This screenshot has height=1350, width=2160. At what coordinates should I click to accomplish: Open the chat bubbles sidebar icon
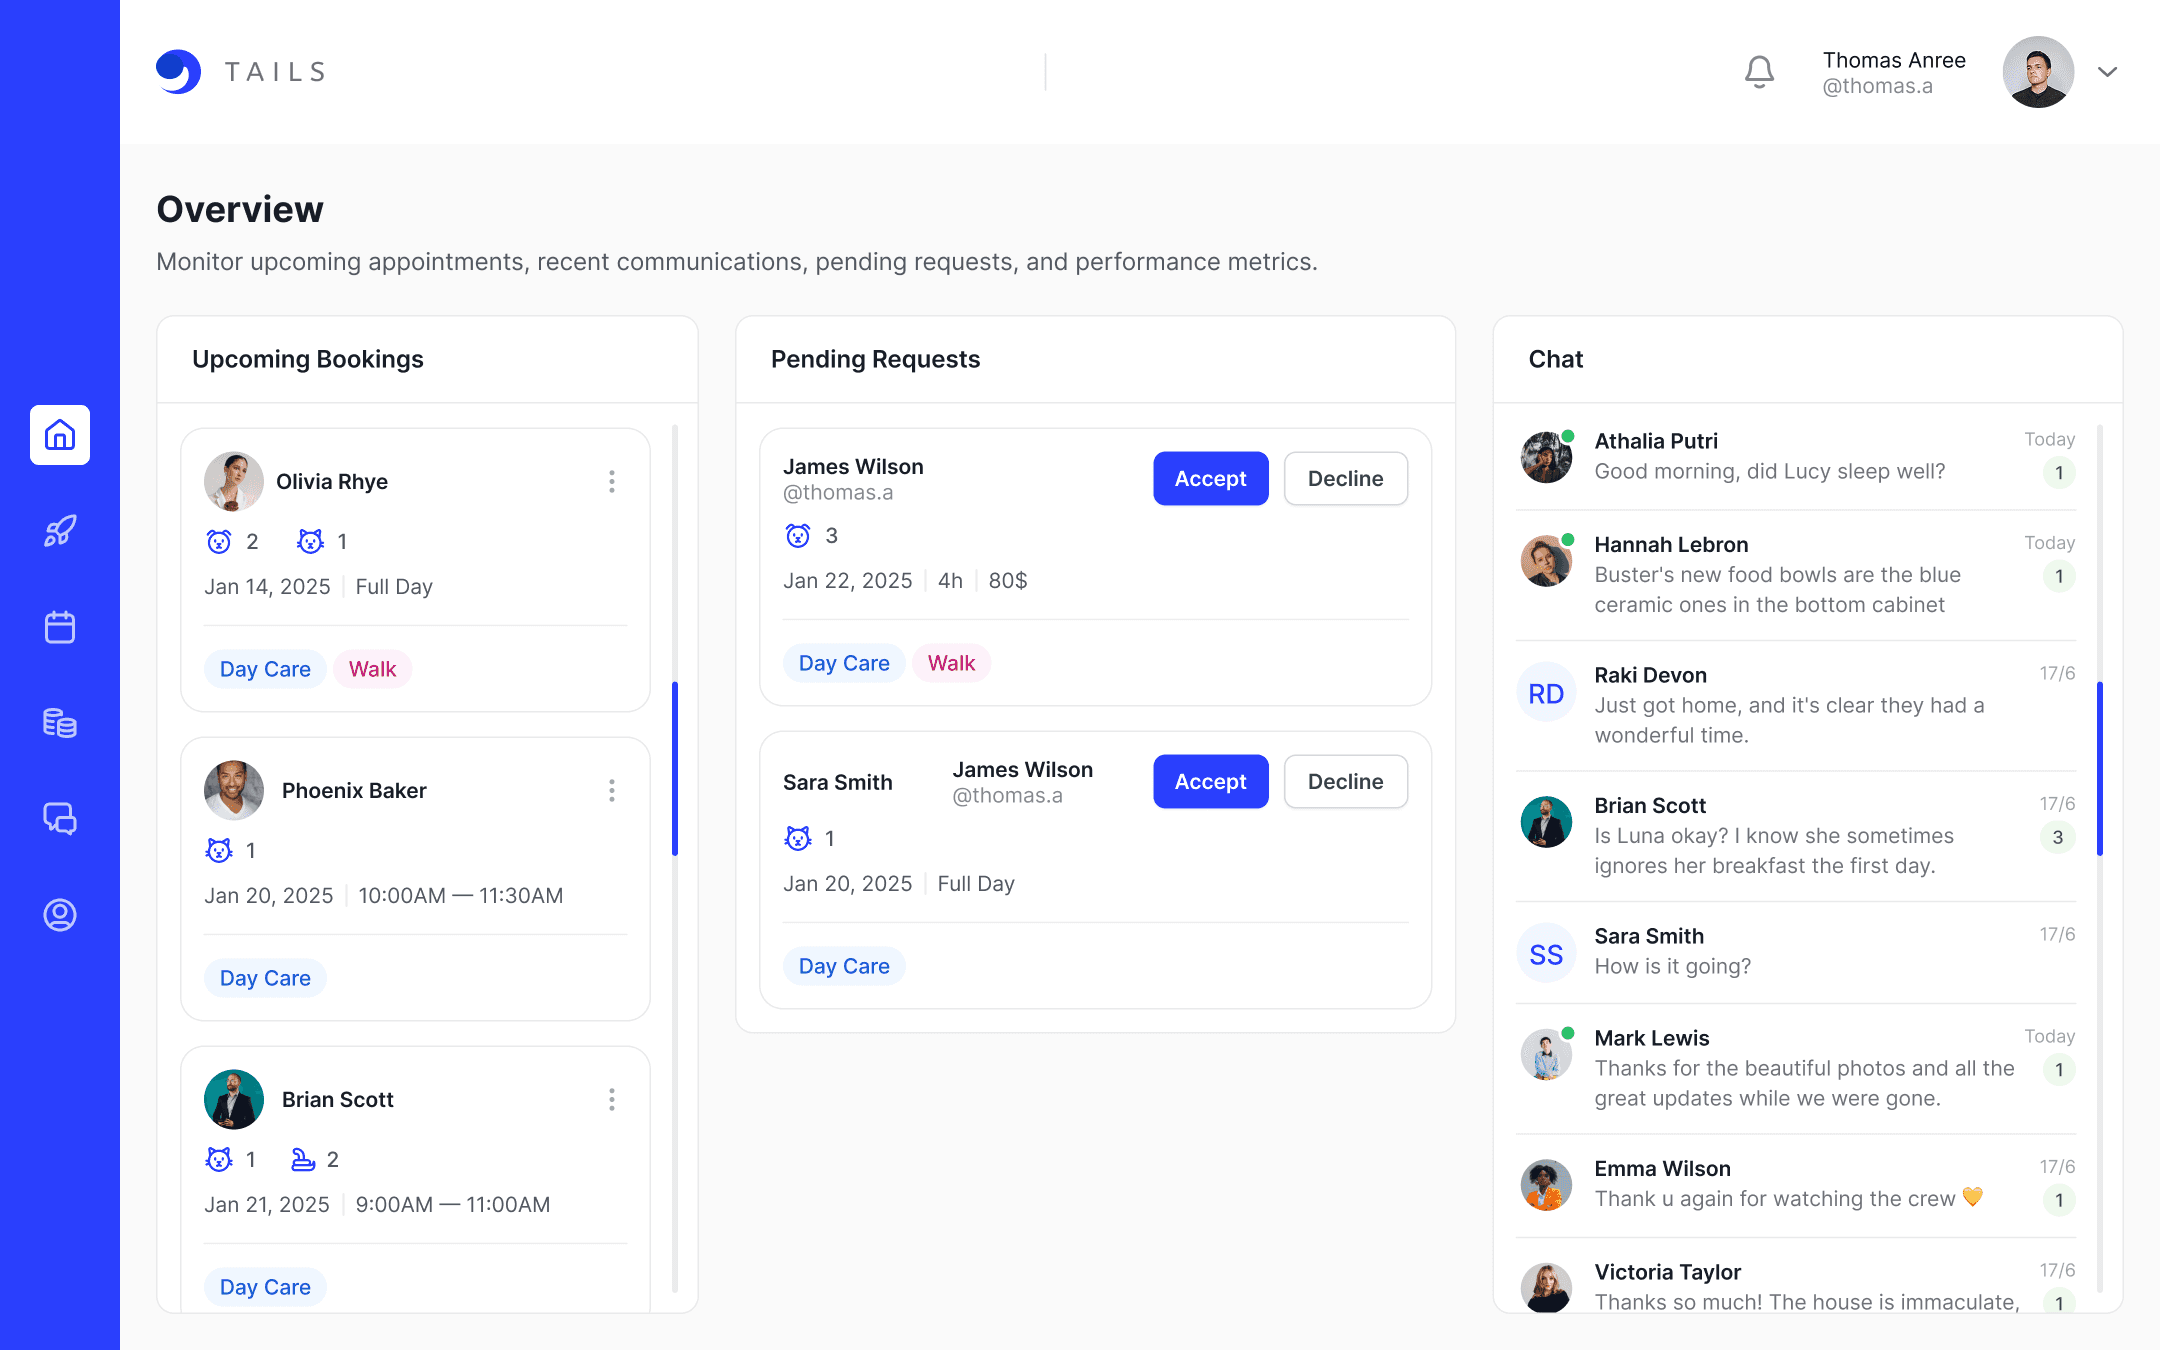pos(60,819)
